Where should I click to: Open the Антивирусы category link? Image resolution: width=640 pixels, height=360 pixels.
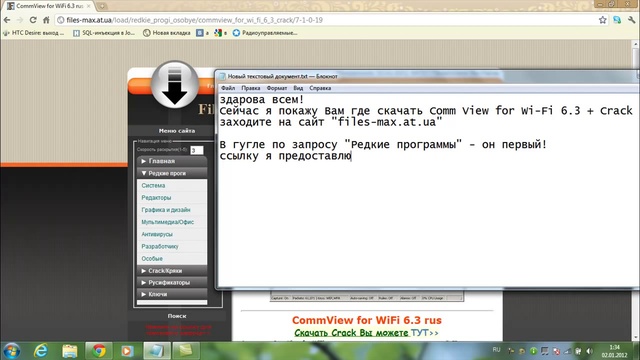[x=157, y=234]
